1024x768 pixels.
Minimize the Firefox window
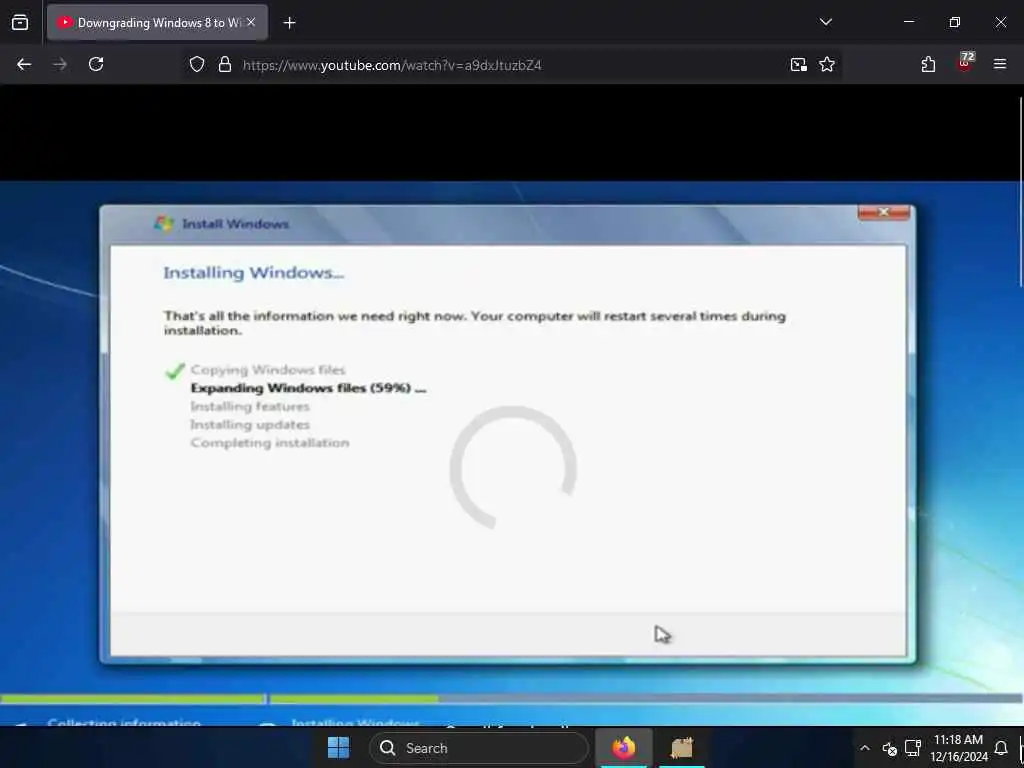[908, 22]
